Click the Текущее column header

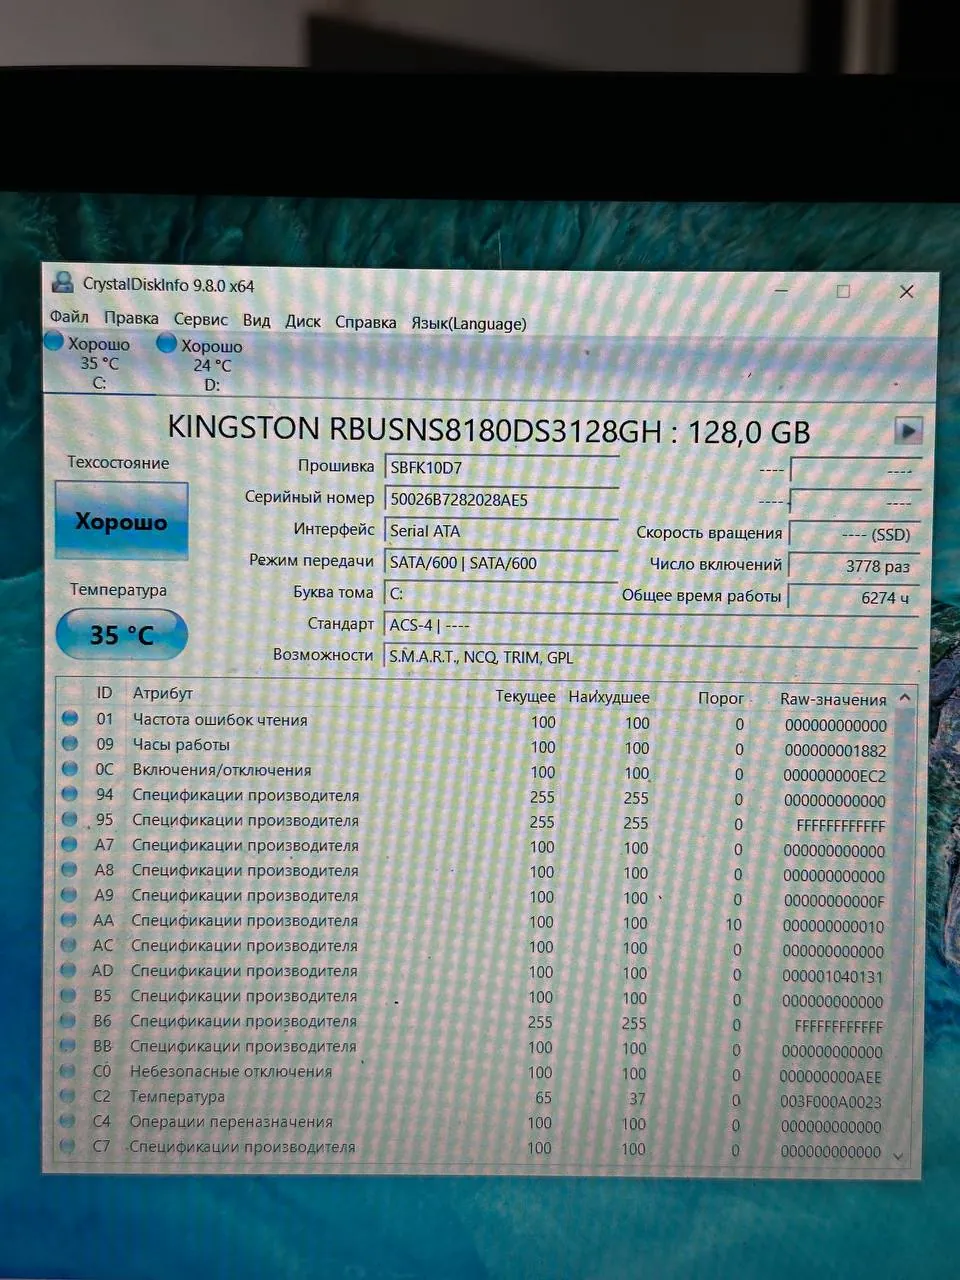[x=525, y=696]
